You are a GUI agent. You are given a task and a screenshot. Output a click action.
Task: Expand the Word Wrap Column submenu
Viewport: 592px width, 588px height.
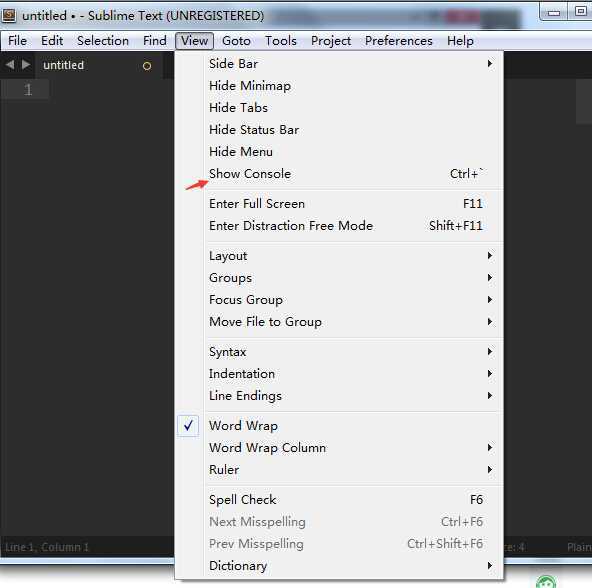[x=339, y=448]
